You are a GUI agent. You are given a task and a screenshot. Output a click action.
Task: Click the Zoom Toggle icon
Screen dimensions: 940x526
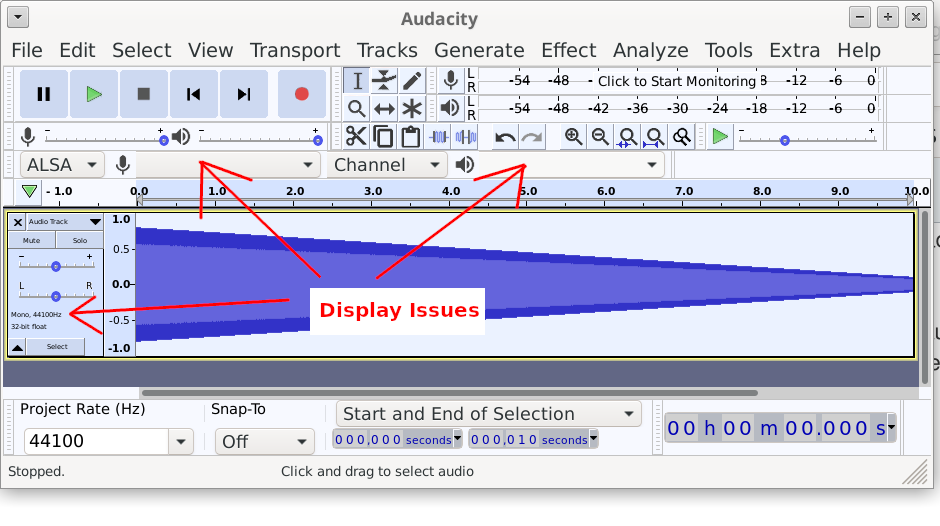click(682, 137)
